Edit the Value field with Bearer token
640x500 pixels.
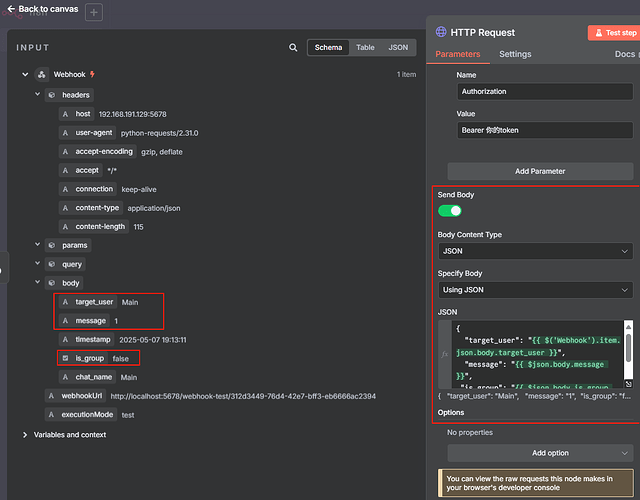545,130
